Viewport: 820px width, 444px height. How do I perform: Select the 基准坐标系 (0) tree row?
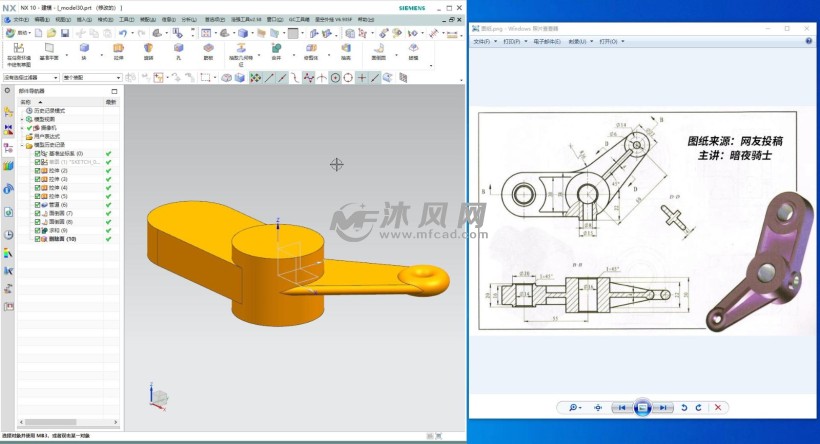[x=65, y=154]
